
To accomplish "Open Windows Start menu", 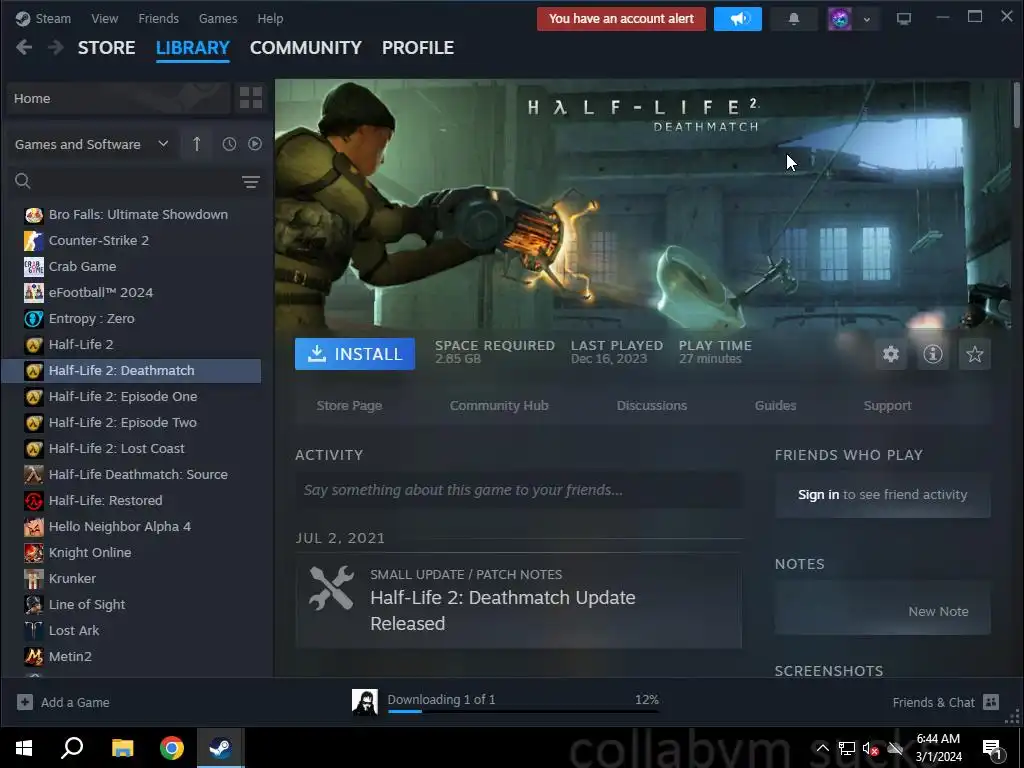I will click(24, 748).
